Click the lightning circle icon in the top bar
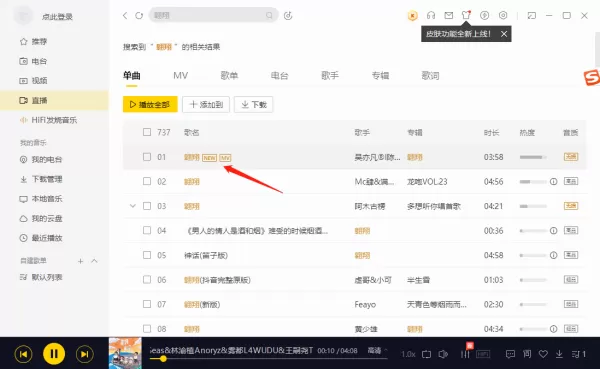 [x=484, y=15]
